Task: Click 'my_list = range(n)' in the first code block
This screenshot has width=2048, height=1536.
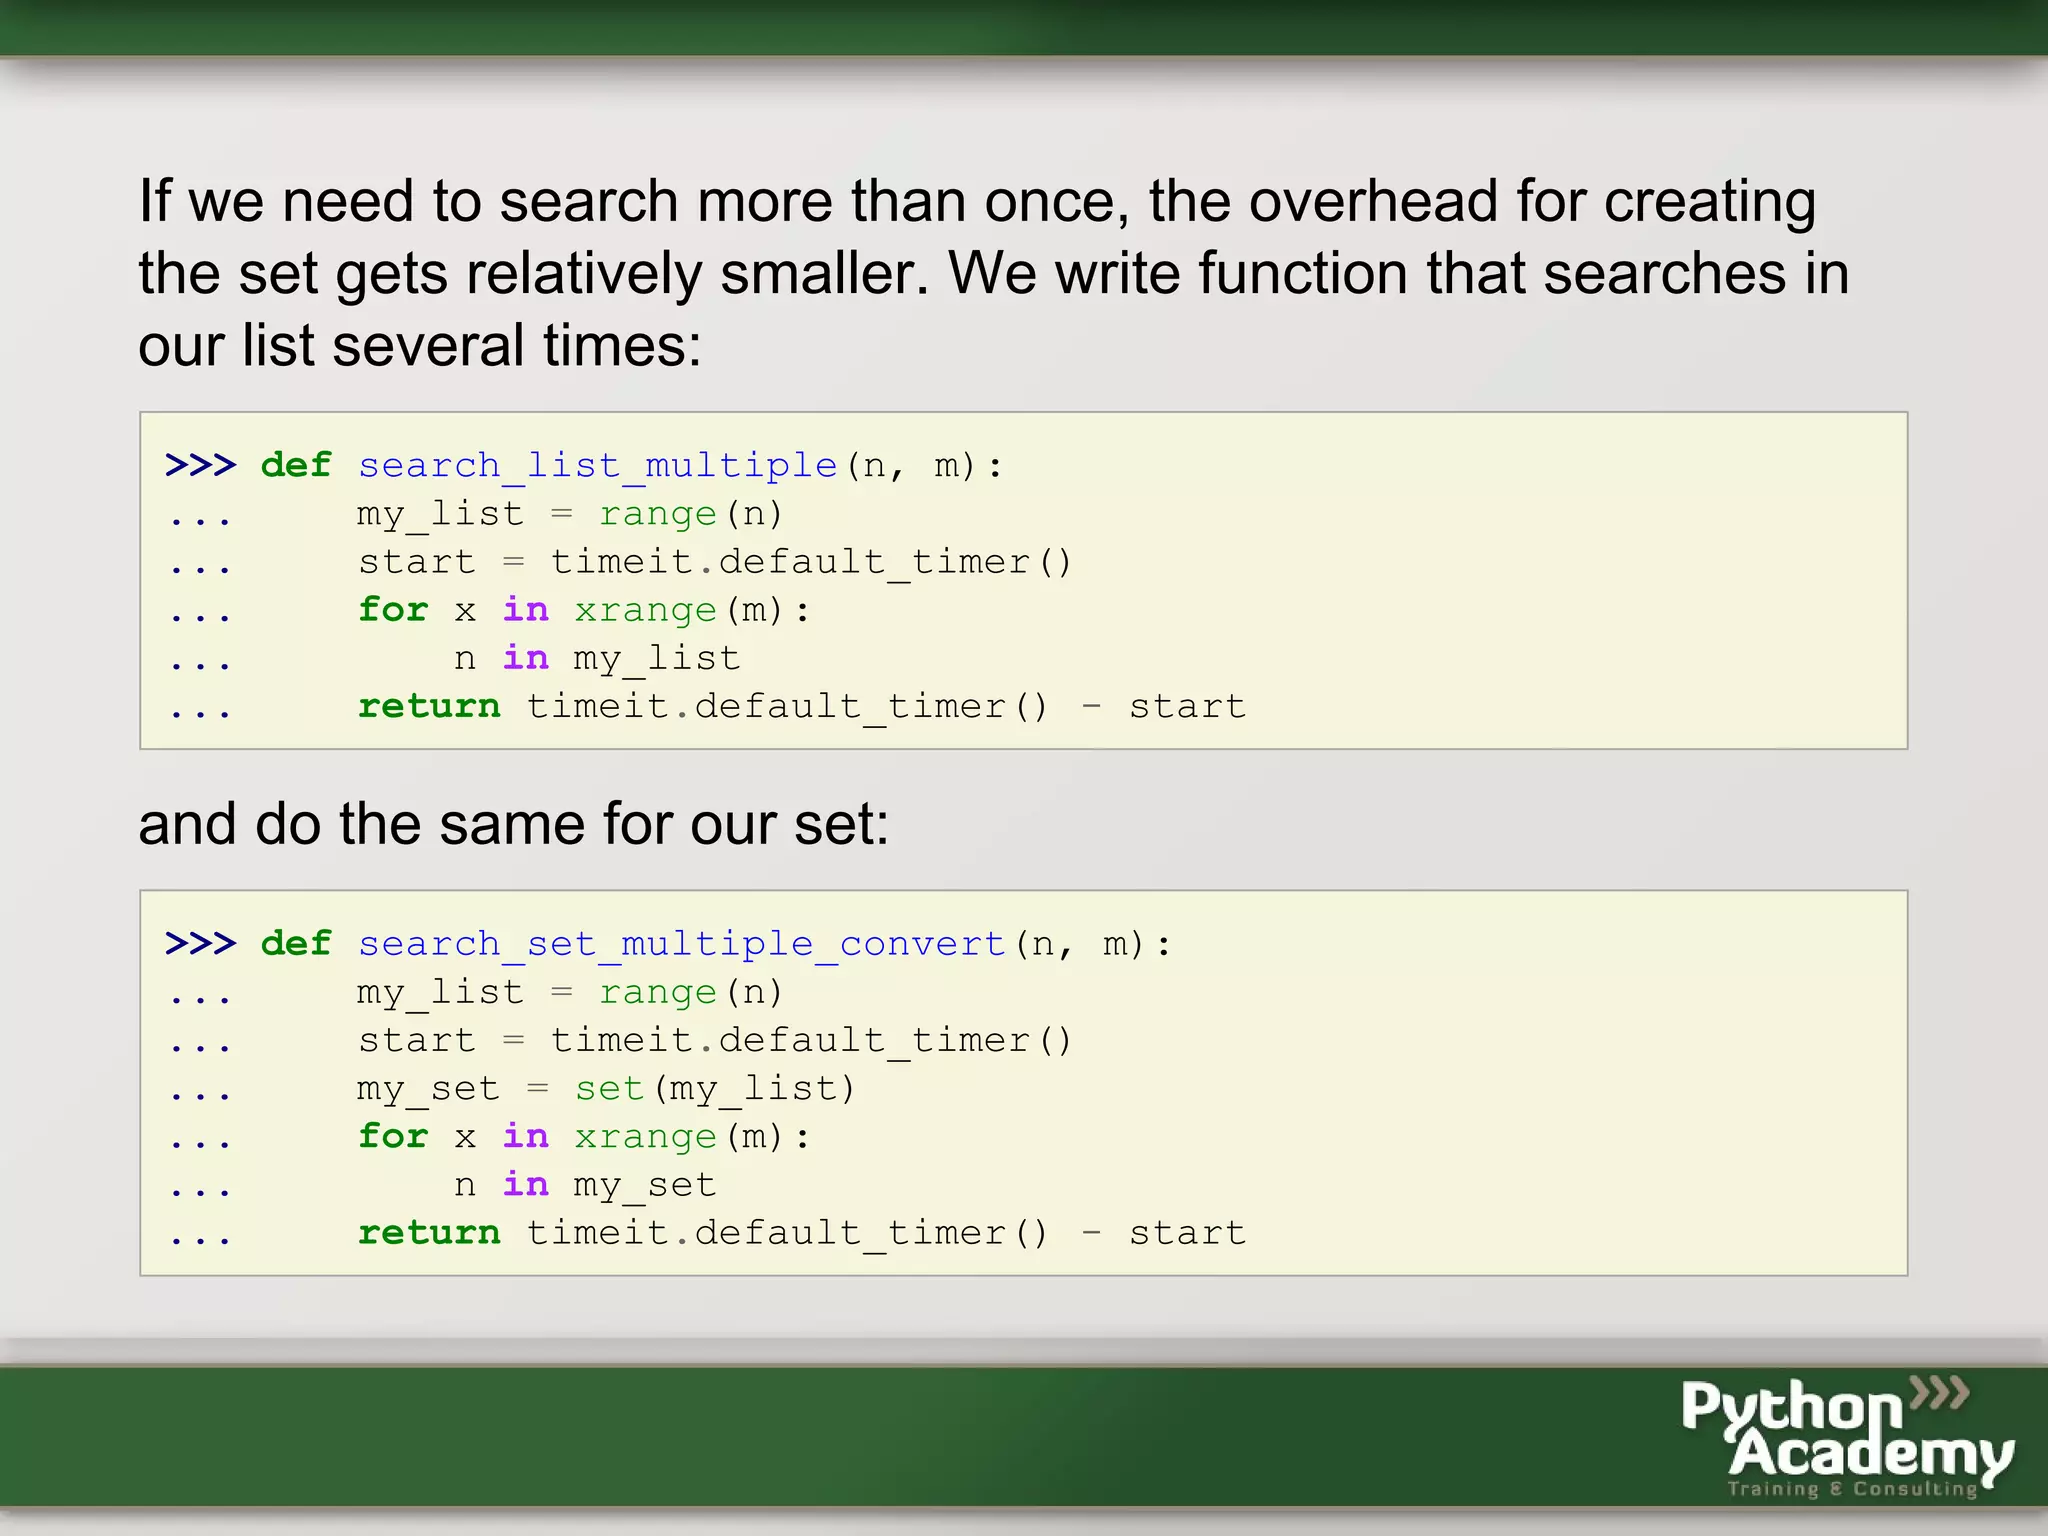Action: pyautogui.click(x=570, y=514)
